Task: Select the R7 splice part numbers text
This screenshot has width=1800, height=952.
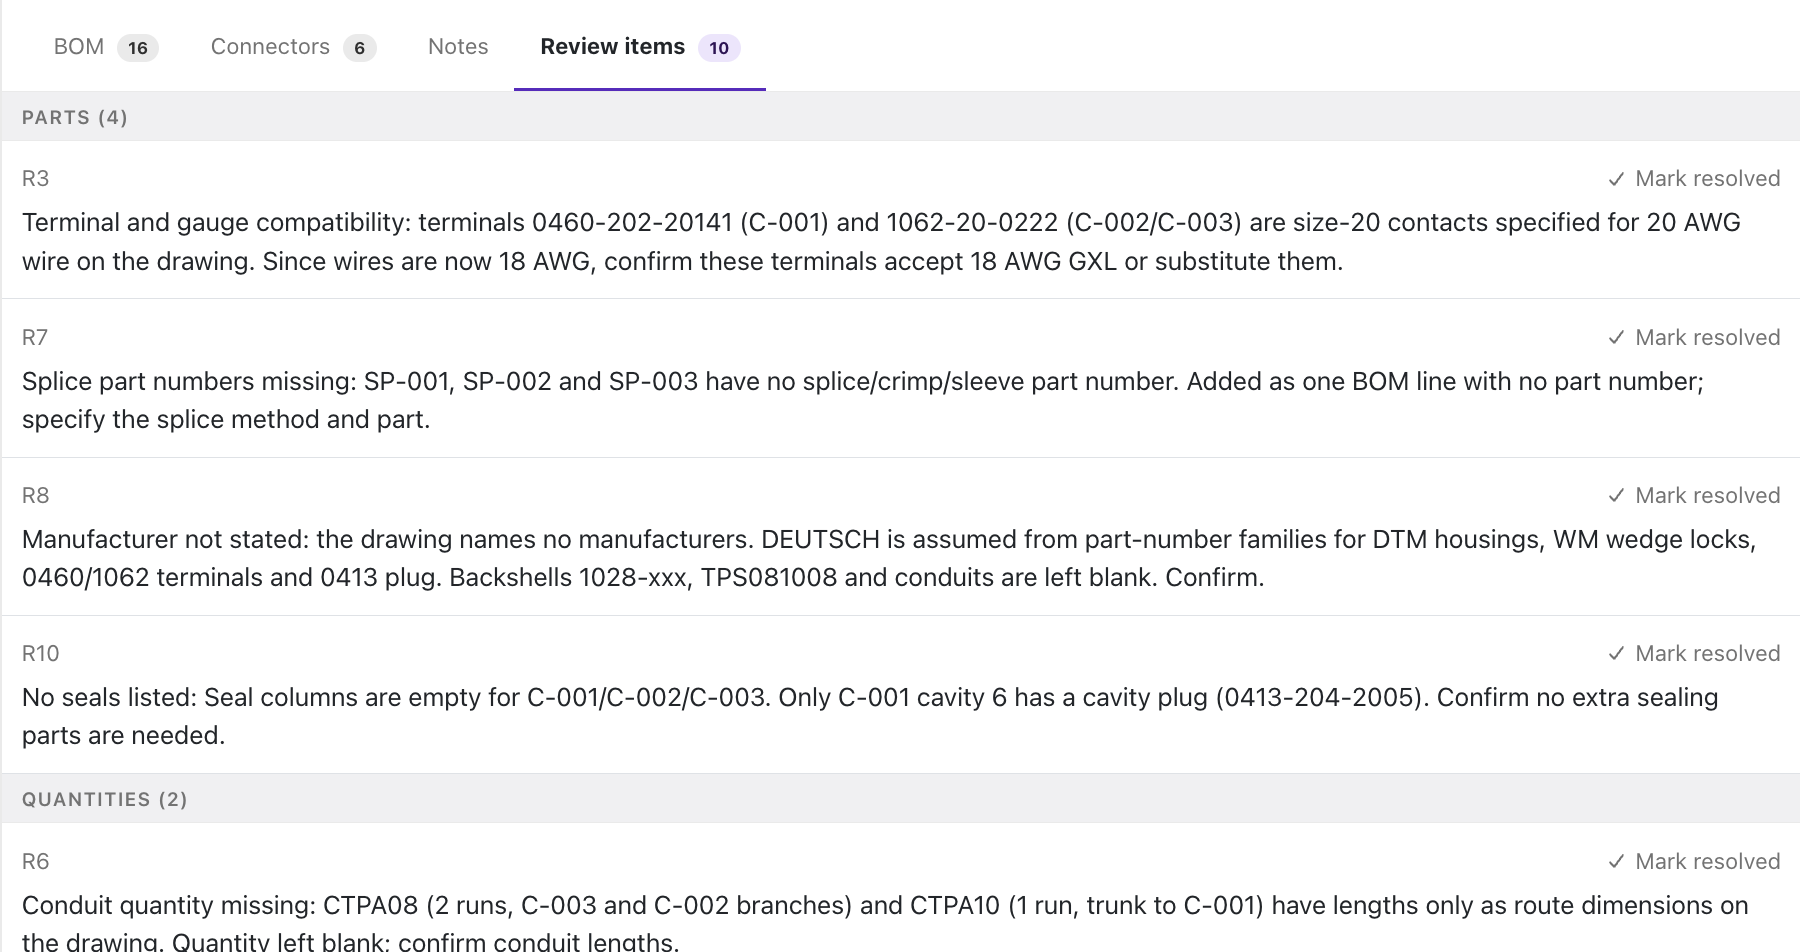Action: (x=863, y=400)
